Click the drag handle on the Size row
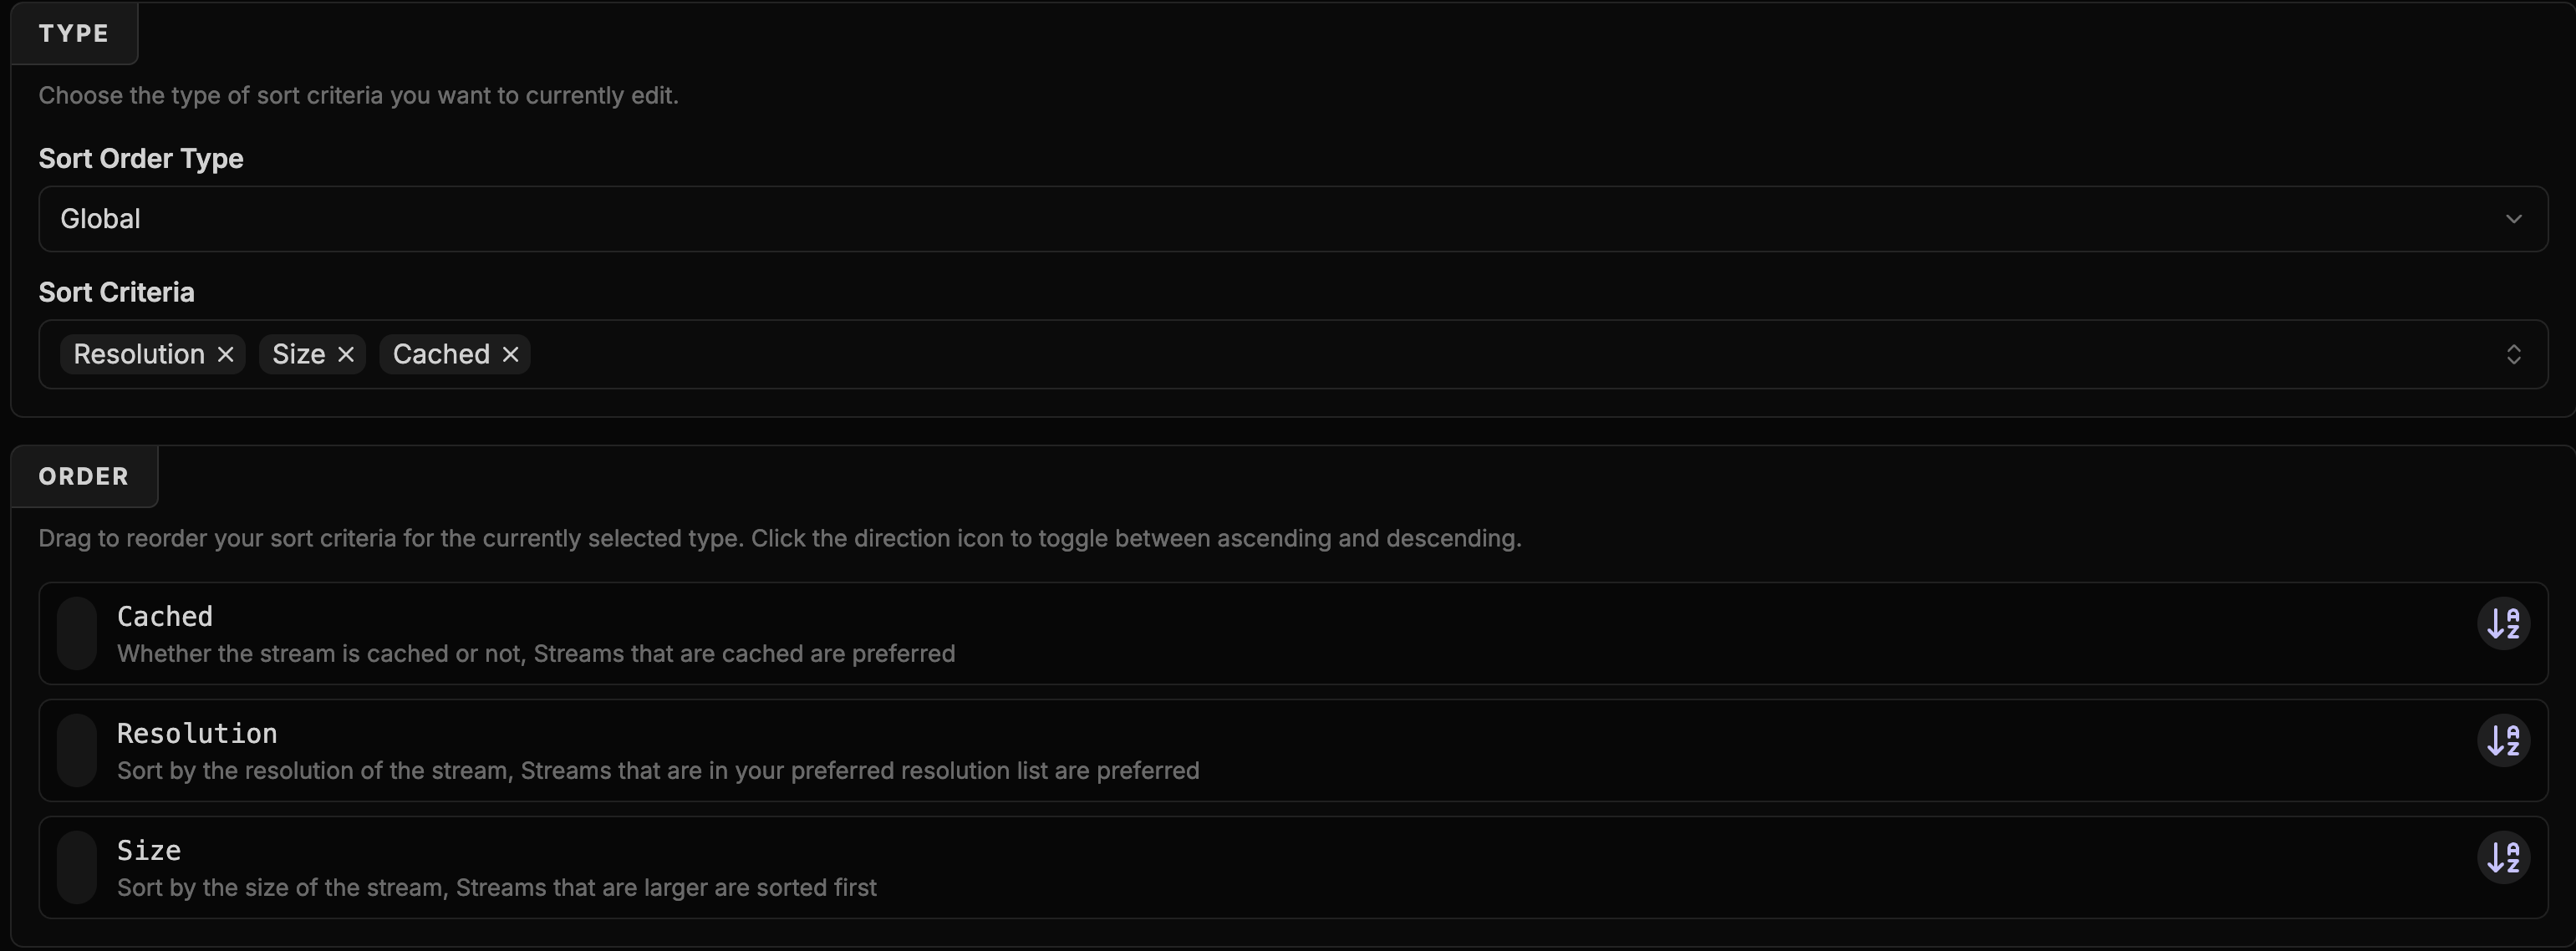This screenshot has height=951, width=2576. [77, 868]
